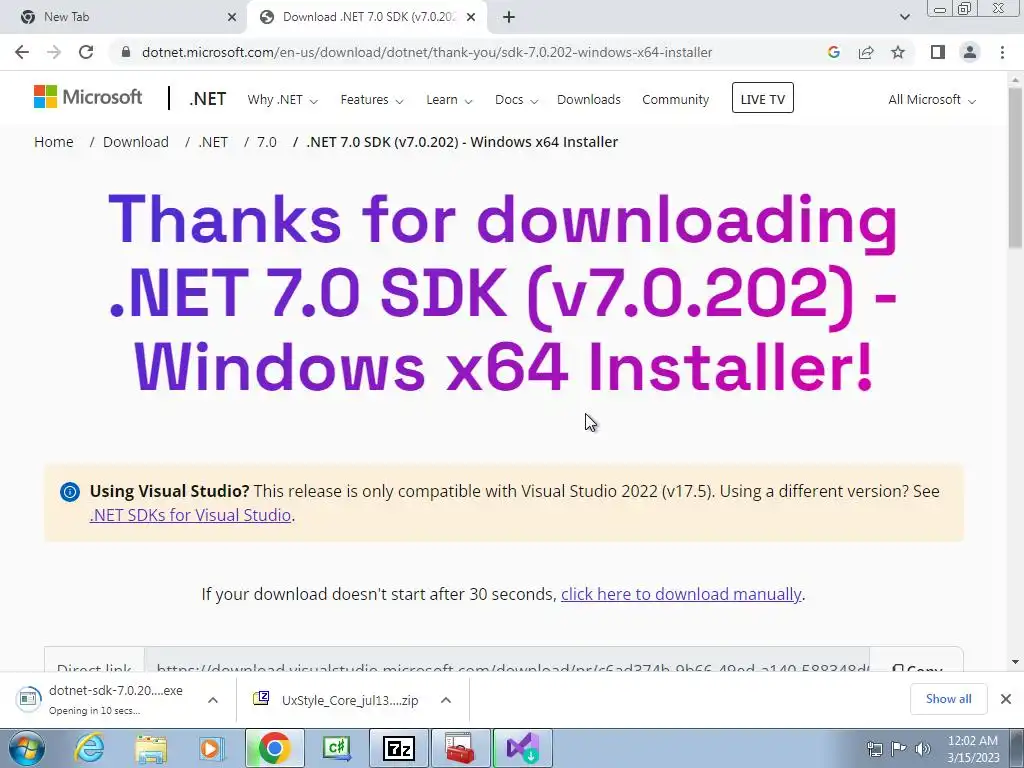The height and width of the screenshot is (768, 1024).
Task: Click the address bar URL
Action: click(x=426, y=52)
